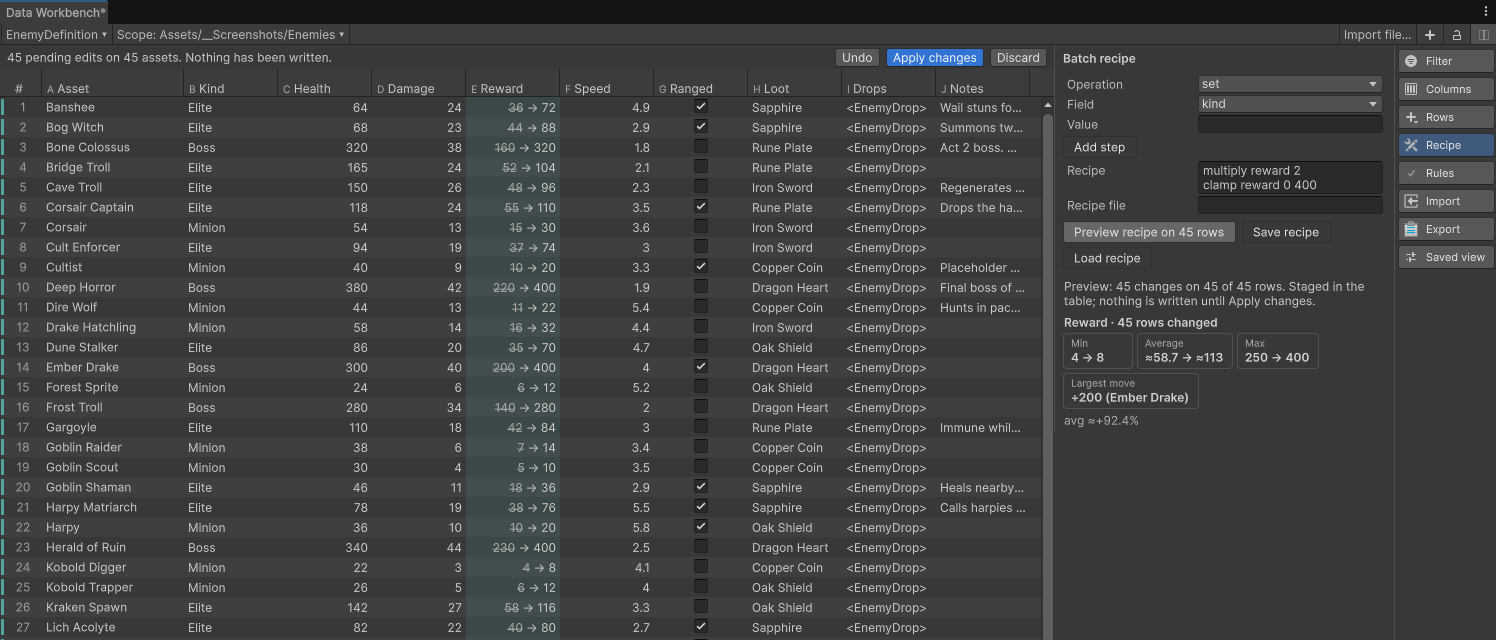Screen dimensions: 1496x640
Task: Toggle Ranged checkbox for Bog Witch
Action: pos(701,126)
